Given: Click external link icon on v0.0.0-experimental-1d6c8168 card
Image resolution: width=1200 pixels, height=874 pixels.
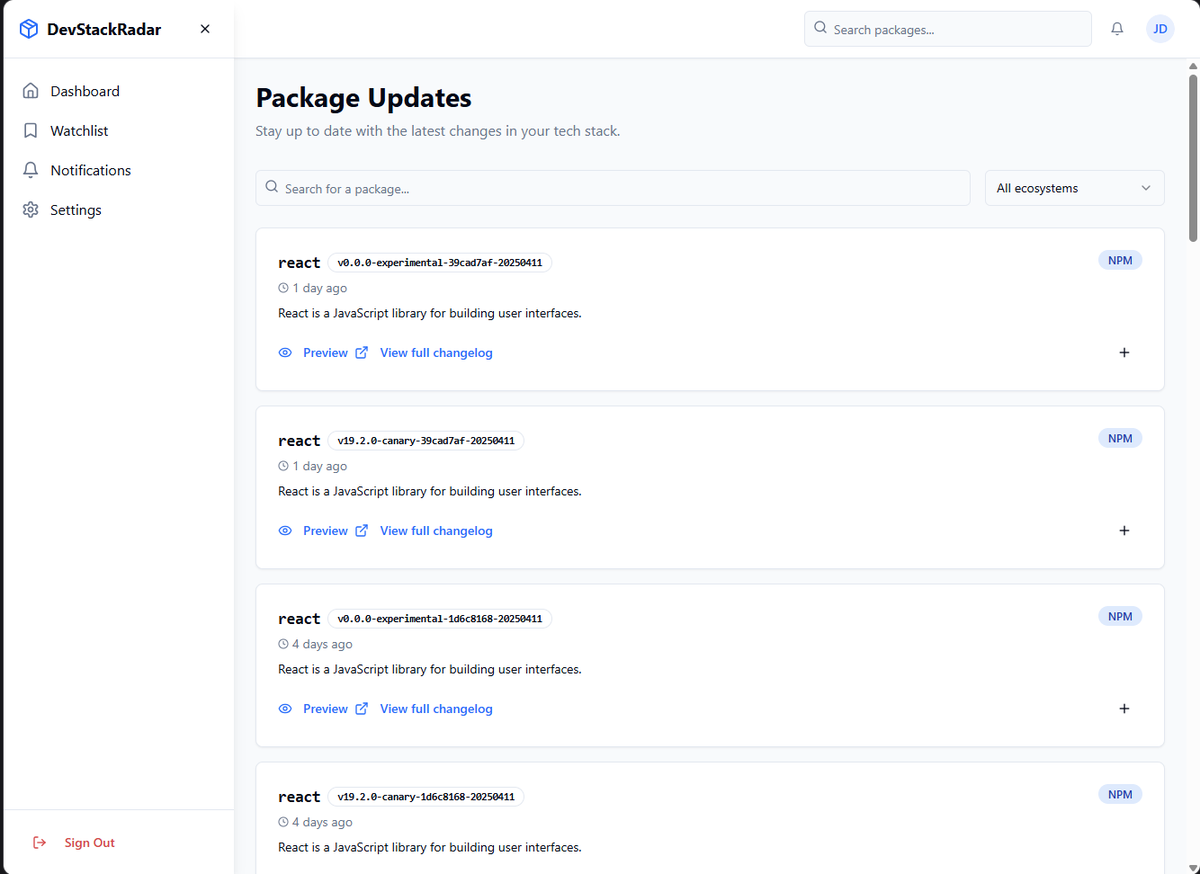Looking at the screenshot, I should (x=362, y=709).
